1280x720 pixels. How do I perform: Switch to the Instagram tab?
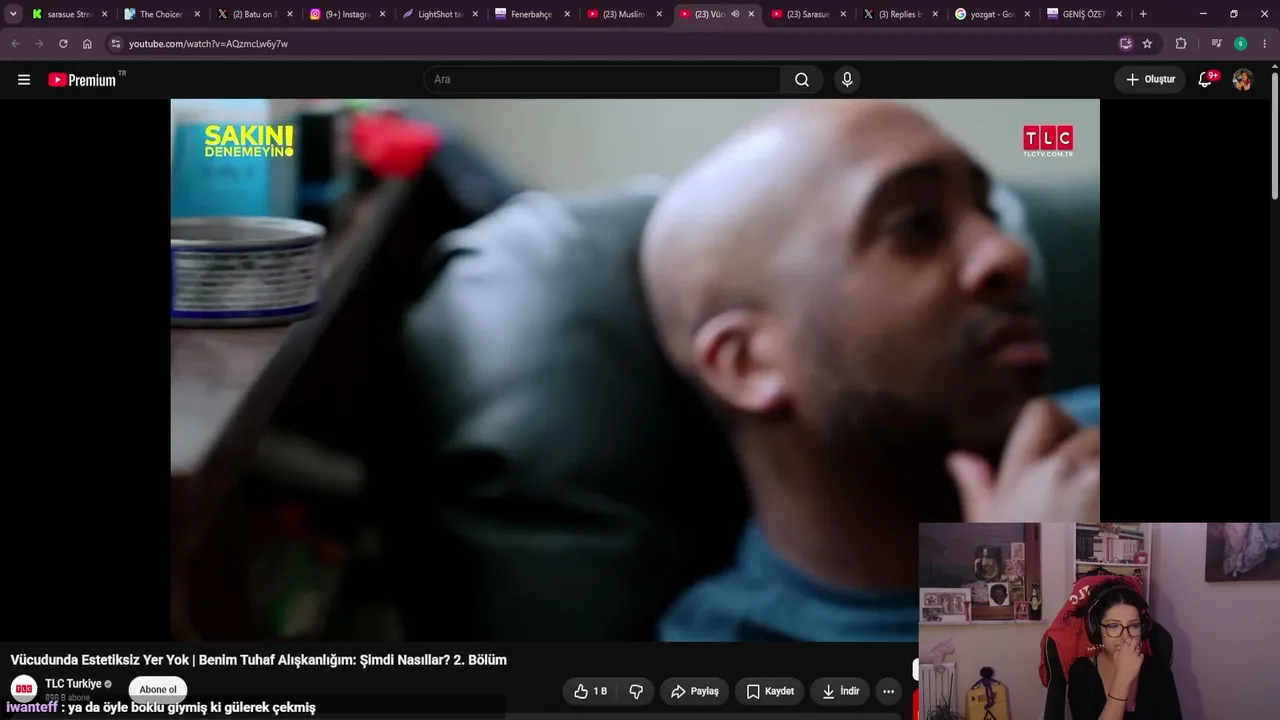347,14
